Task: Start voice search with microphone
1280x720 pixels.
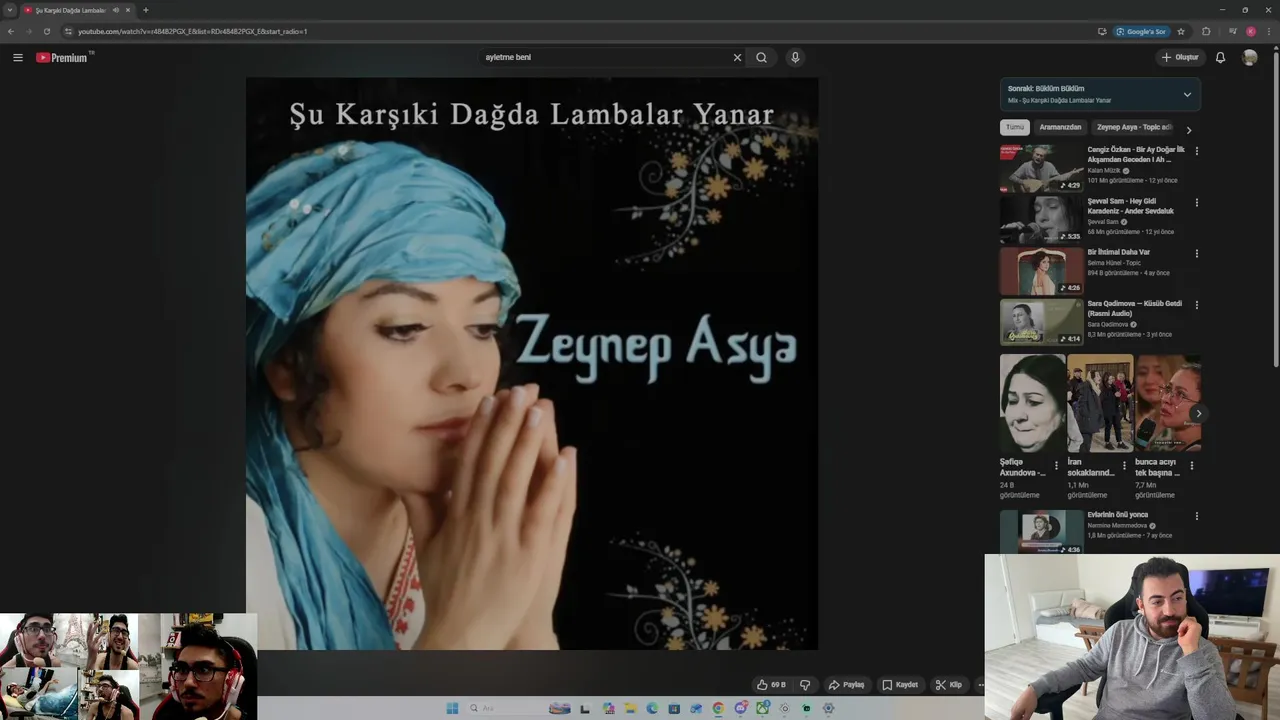Action: (795, 57)
